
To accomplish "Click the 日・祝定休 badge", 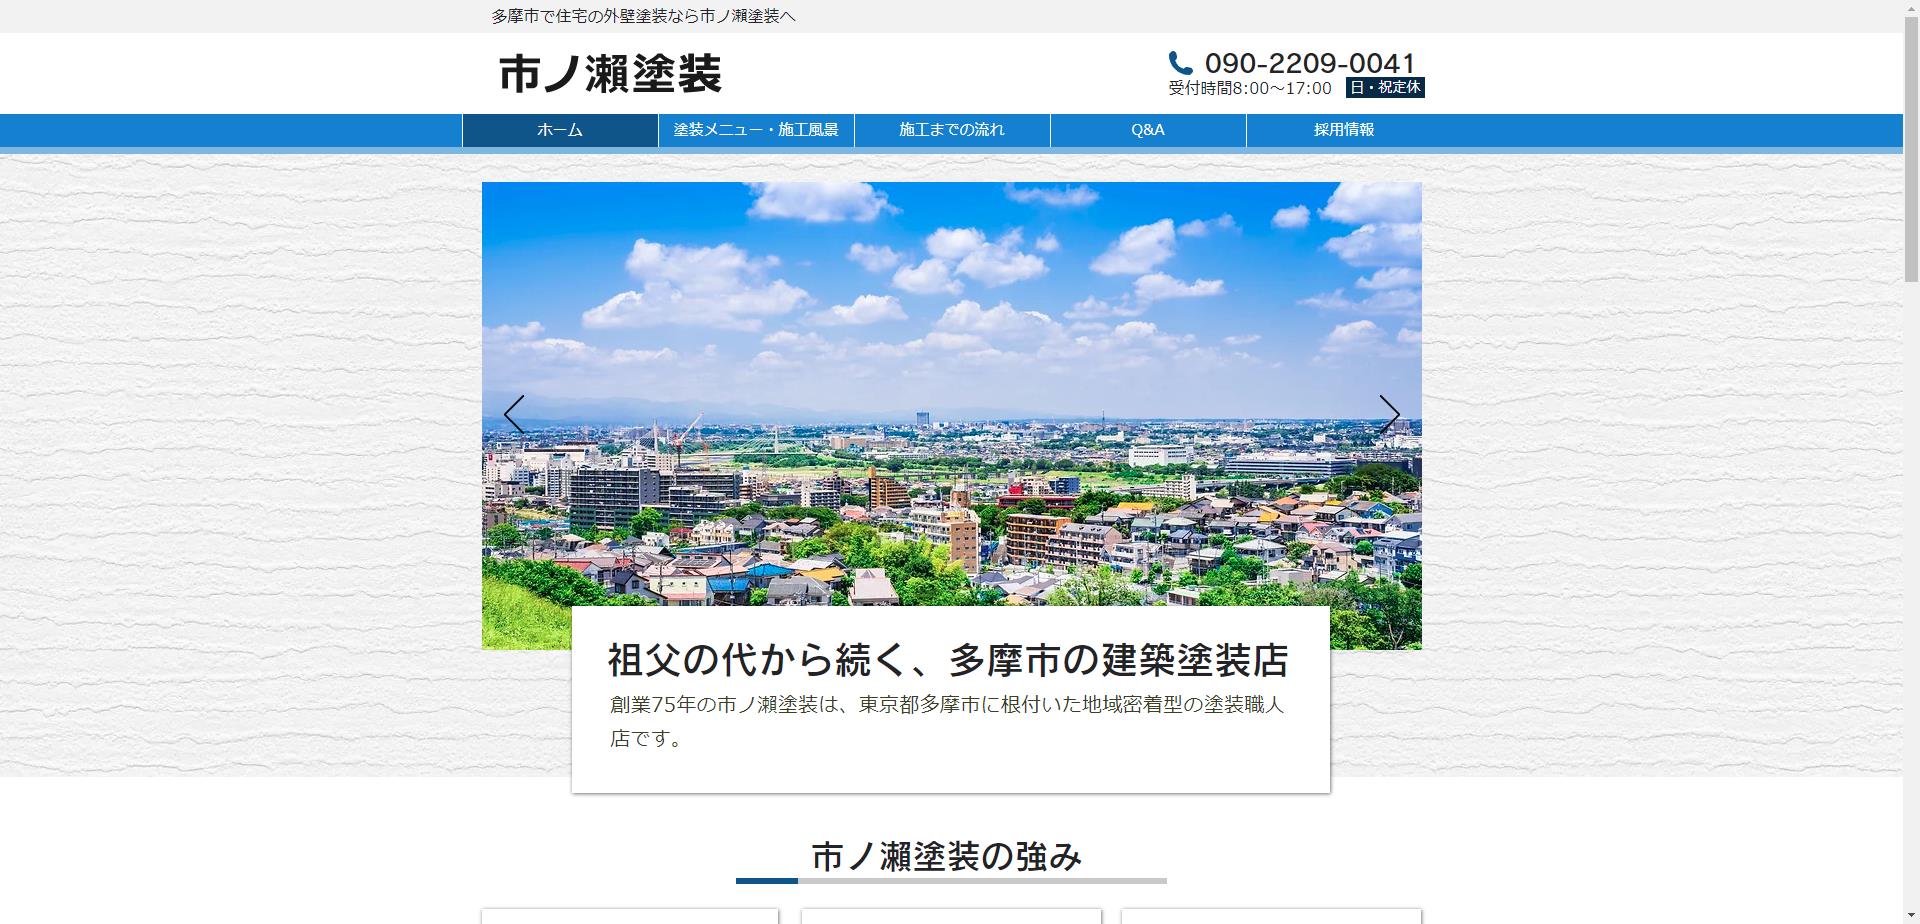I will click(1383, 88).
